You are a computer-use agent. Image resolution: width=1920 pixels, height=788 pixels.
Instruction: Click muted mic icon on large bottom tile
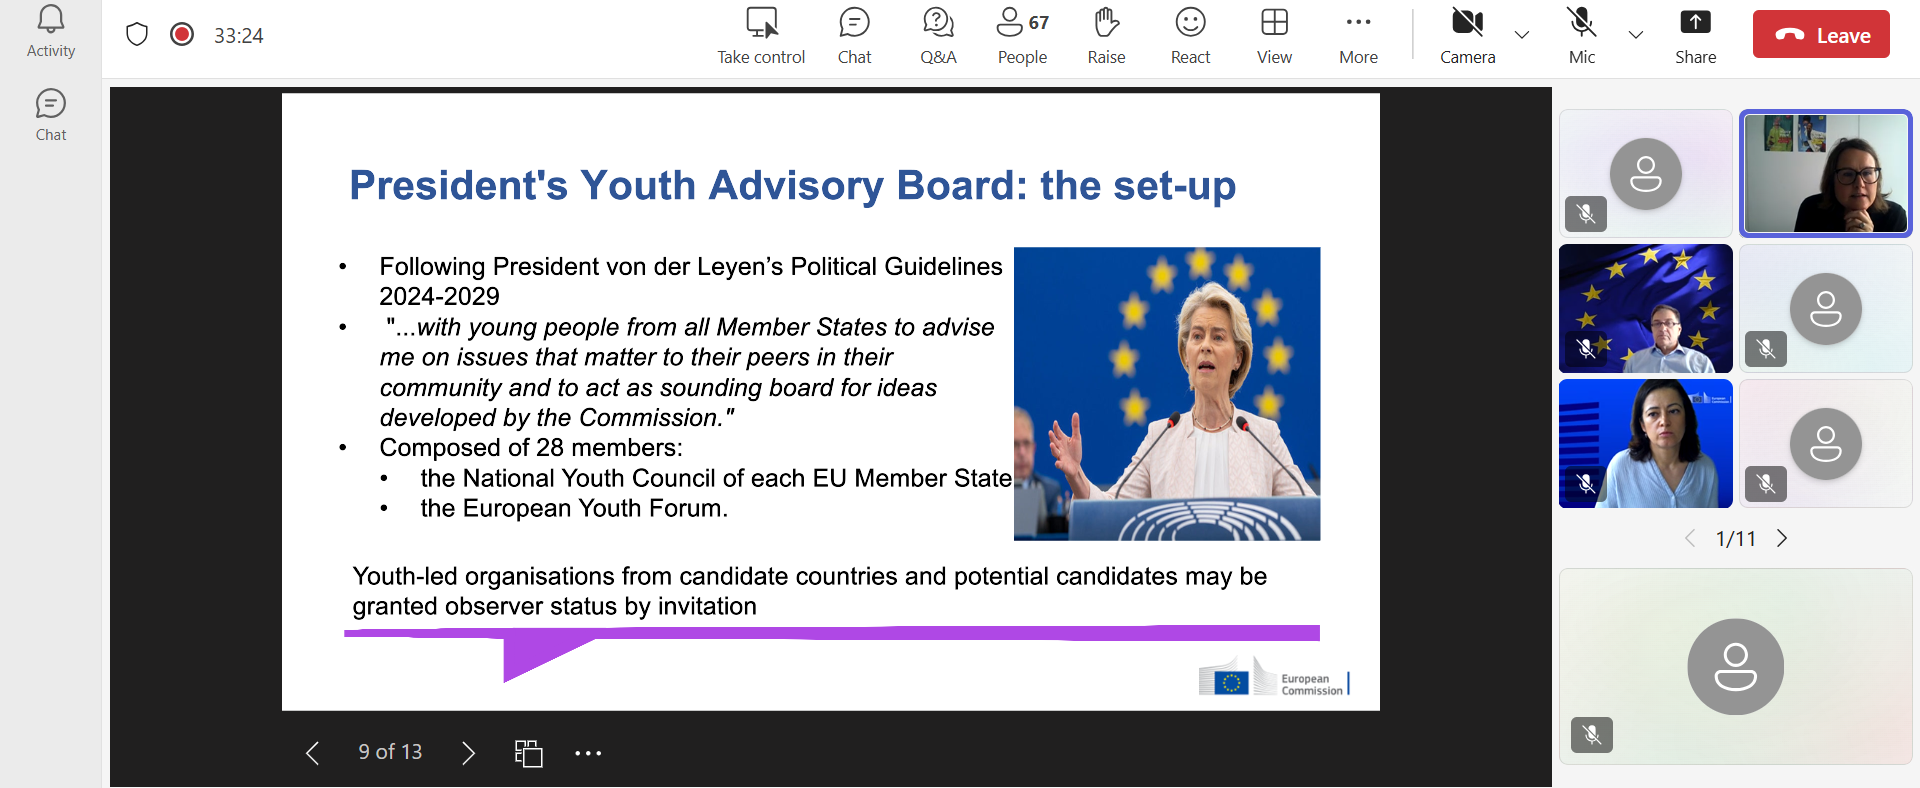click(x=1592, y=735)
